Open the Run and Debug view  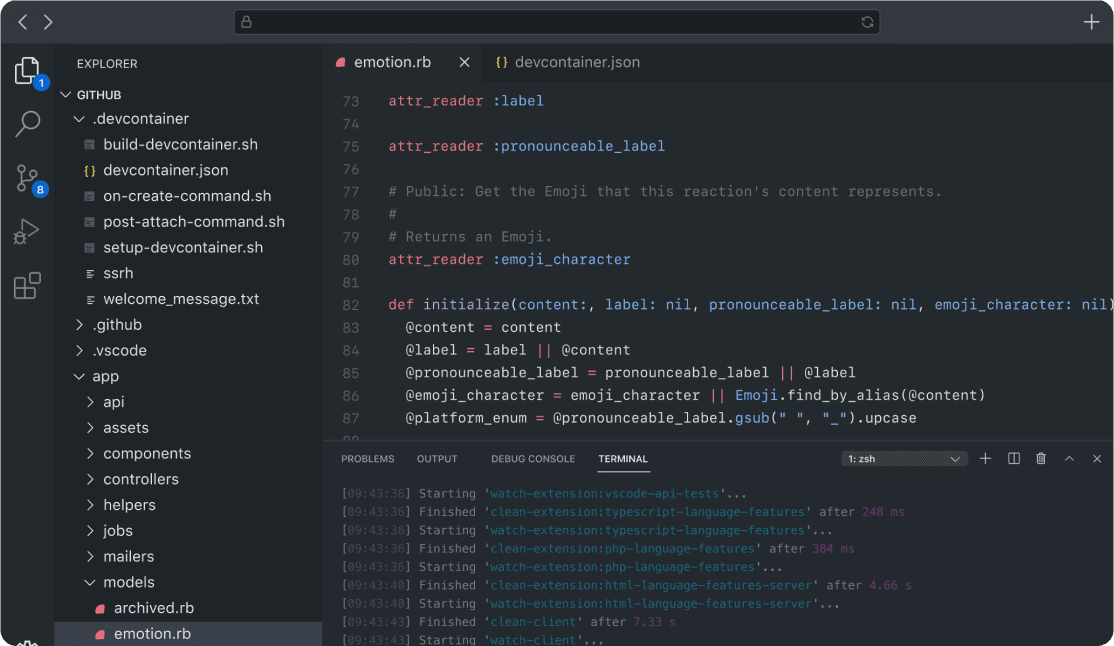[27, 232]
